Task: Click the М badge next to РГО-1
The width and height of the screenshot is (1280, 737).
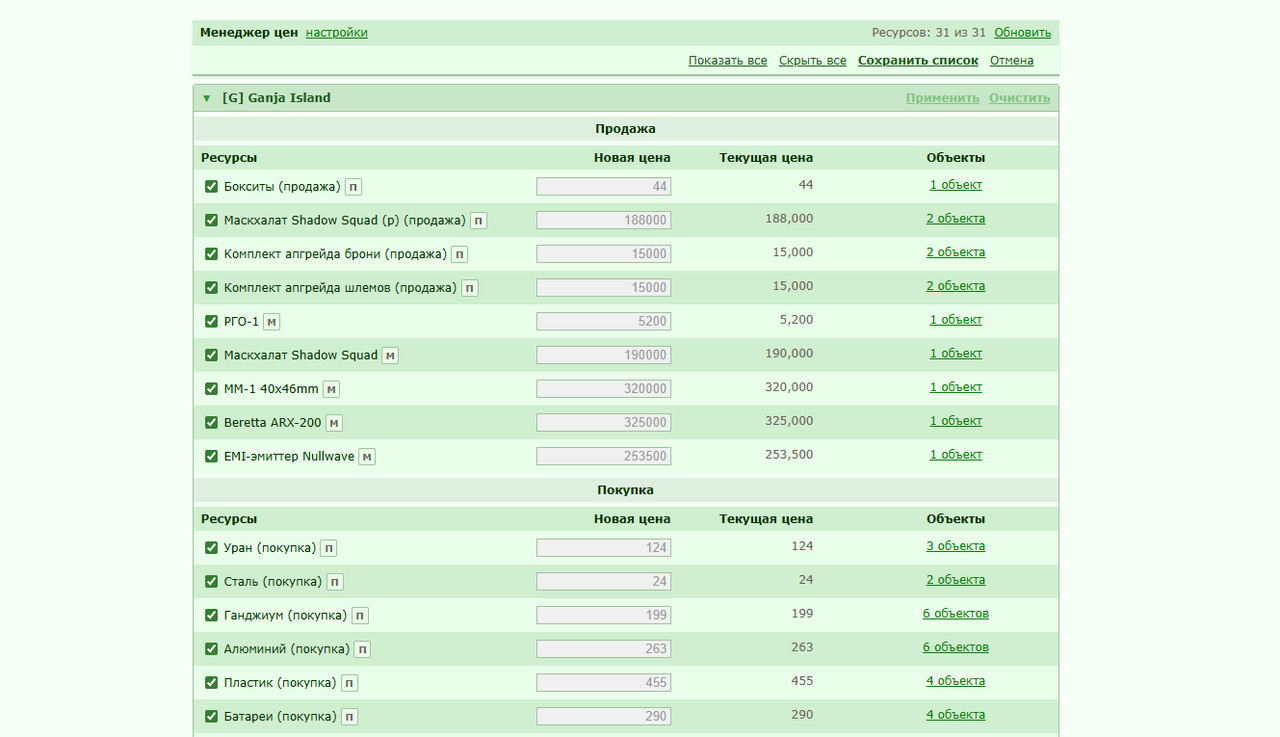Action: pyautogui.click(x=271, y=322)
